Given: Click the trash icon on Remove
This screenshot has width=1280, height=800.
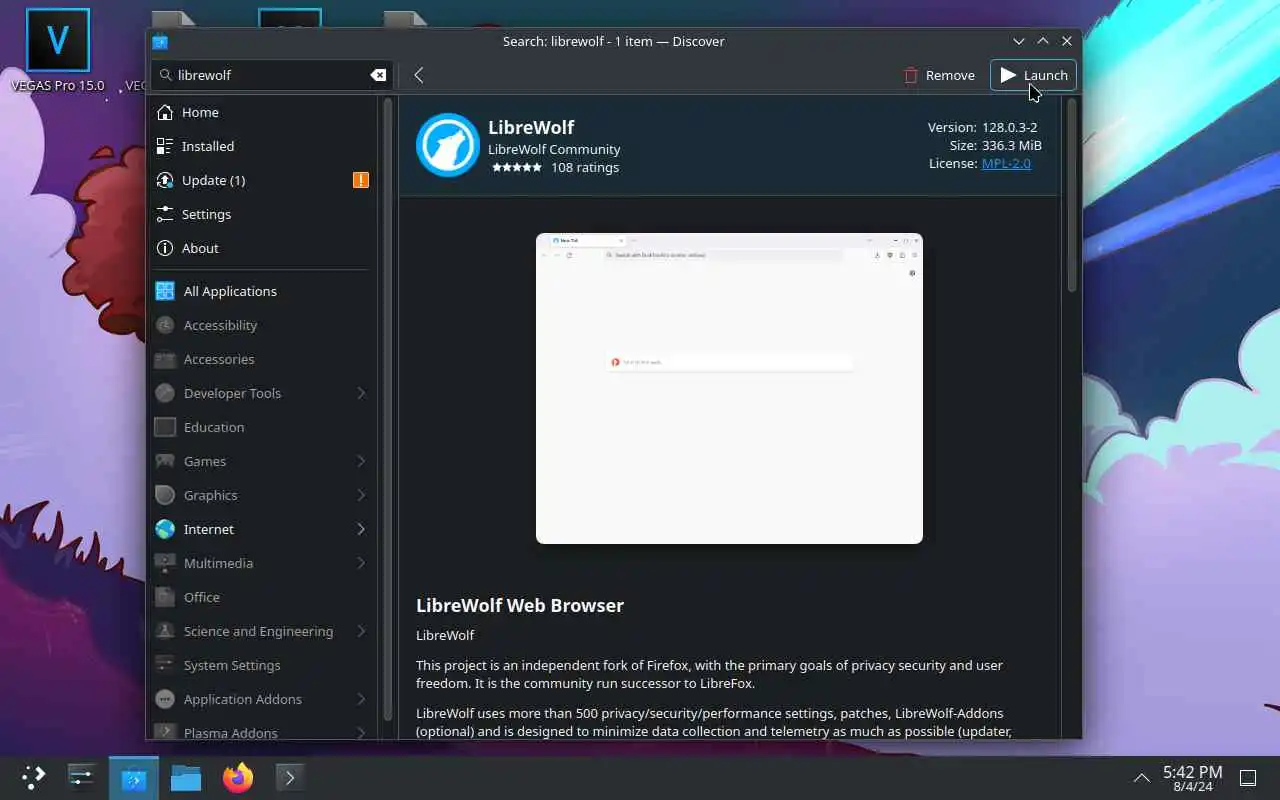Looking at the screenshot, I should point(911,75).
